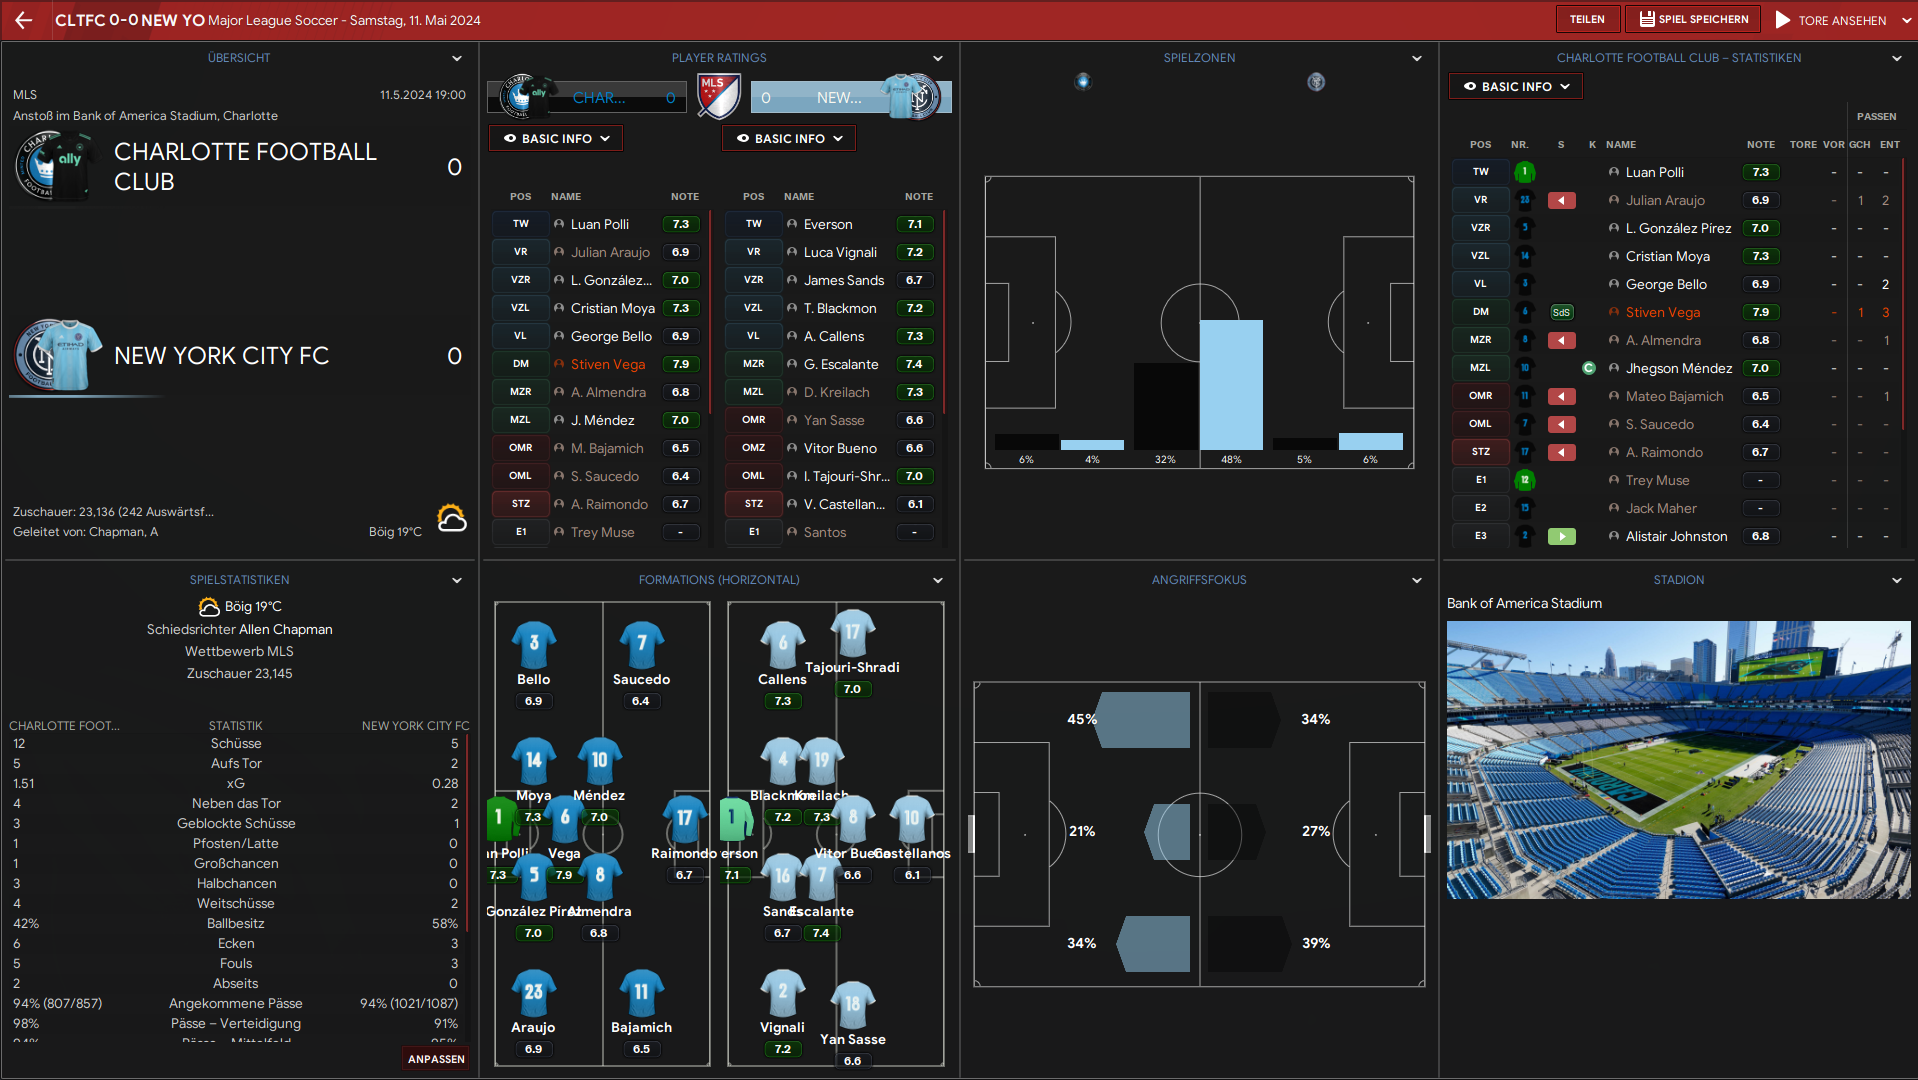
Task: Open the Charlotte Statistiken panel dropdown chevron
Action: [1896, 58]
